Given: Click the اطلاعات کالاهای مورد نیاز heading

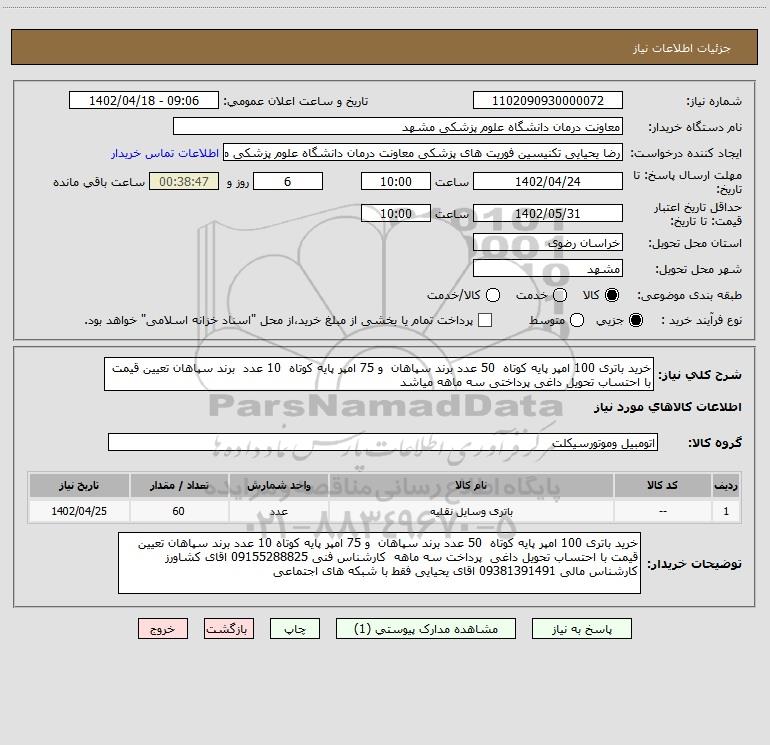Looking at the screenshot, I should pyautogui.click(x=667, y=407).
